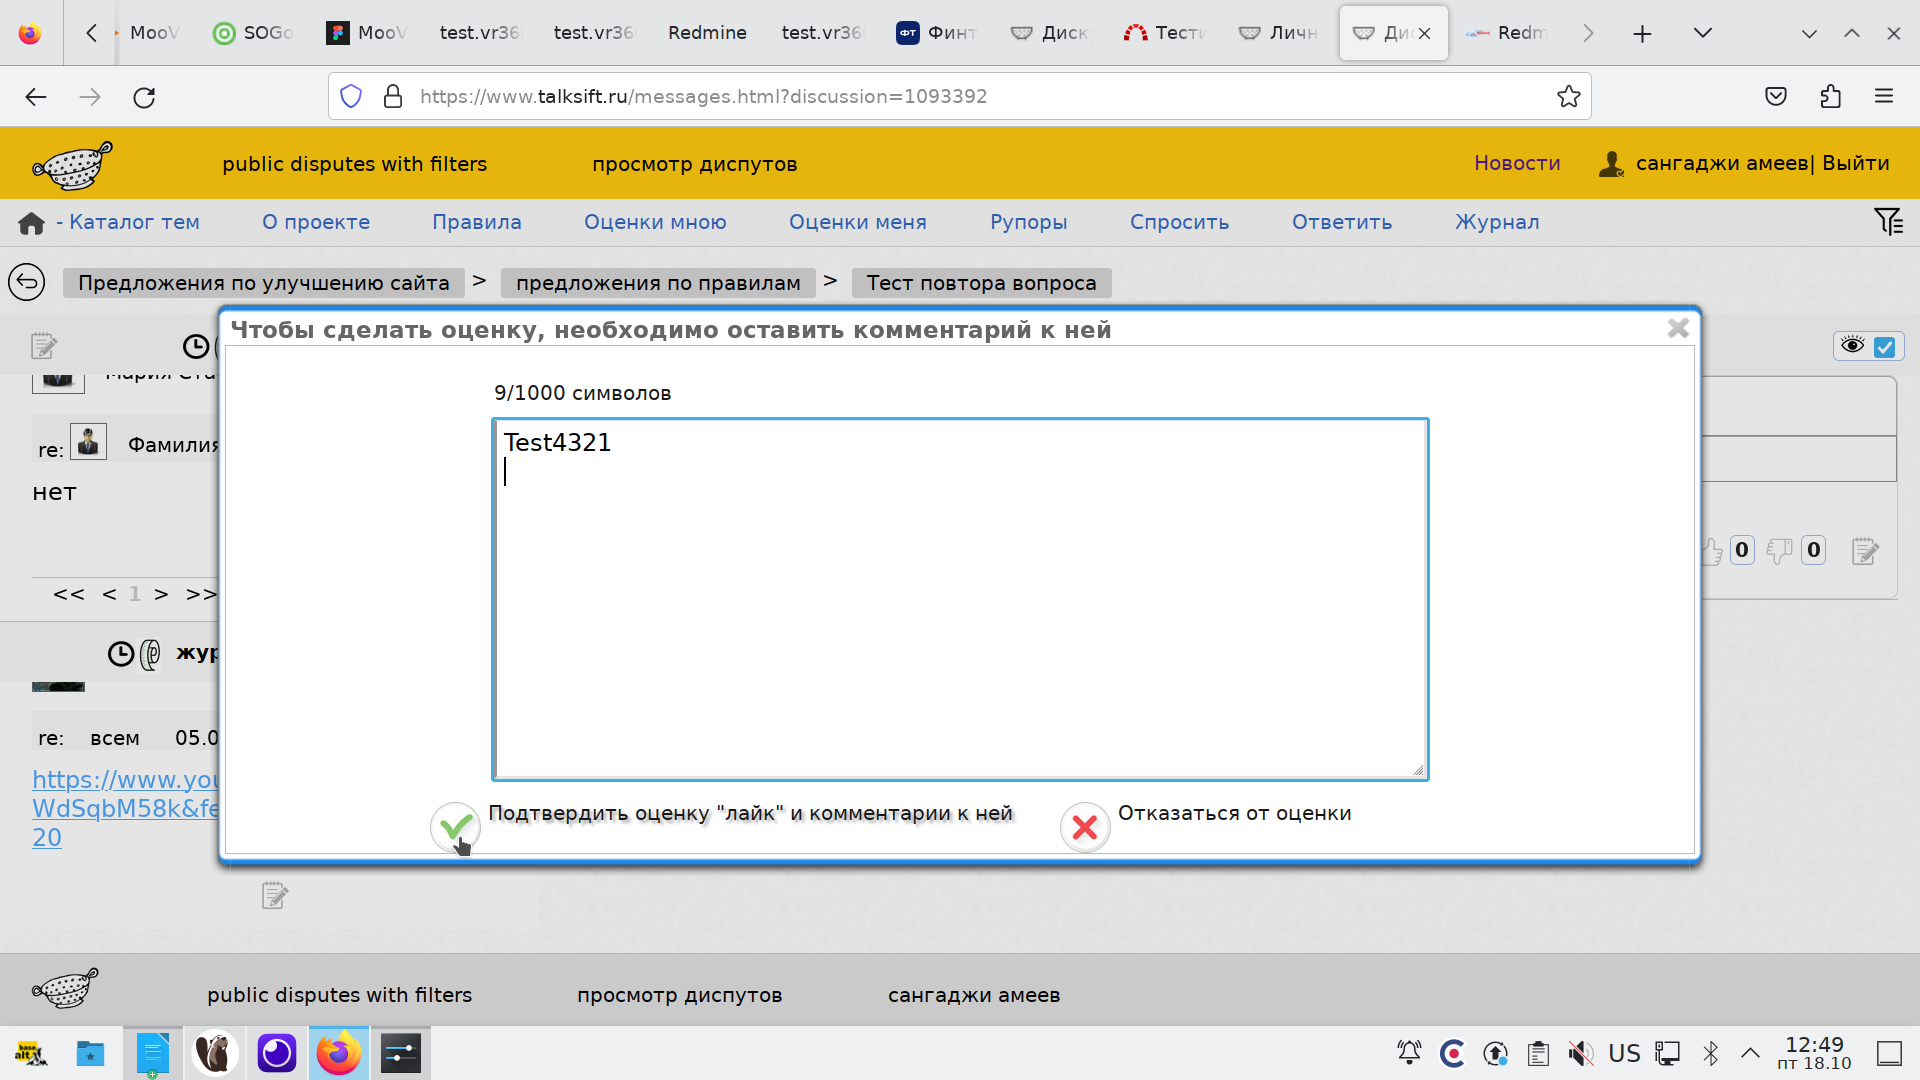Click the colander logo in header
The image size is (1920, 1080).
click(x=72, y=165)
